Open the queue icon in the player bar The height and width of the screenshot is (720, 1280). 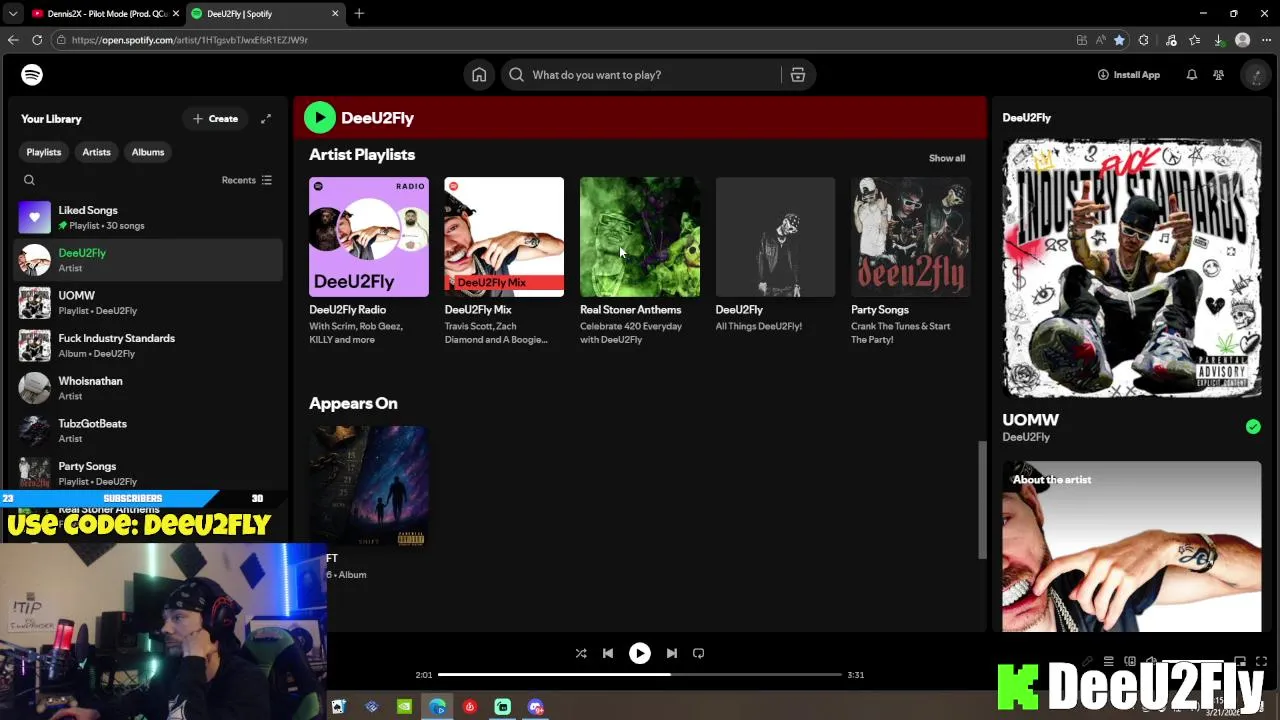[1108, 662]
